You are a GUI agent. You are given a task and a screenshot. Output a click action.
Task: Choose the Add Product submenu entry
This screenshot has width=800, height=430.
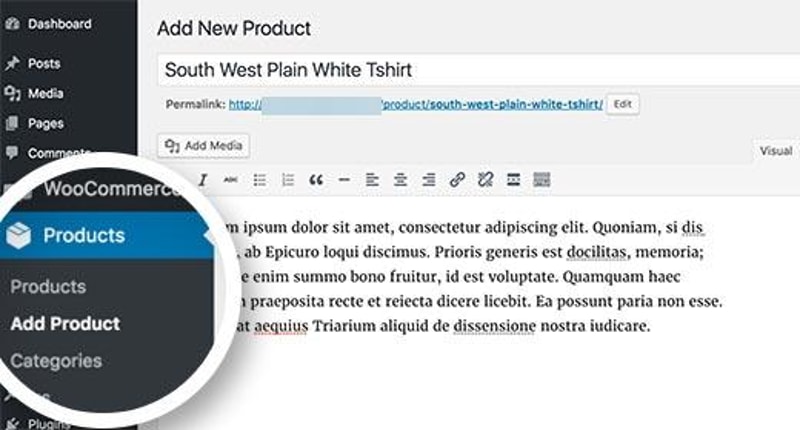pos(65,323)
